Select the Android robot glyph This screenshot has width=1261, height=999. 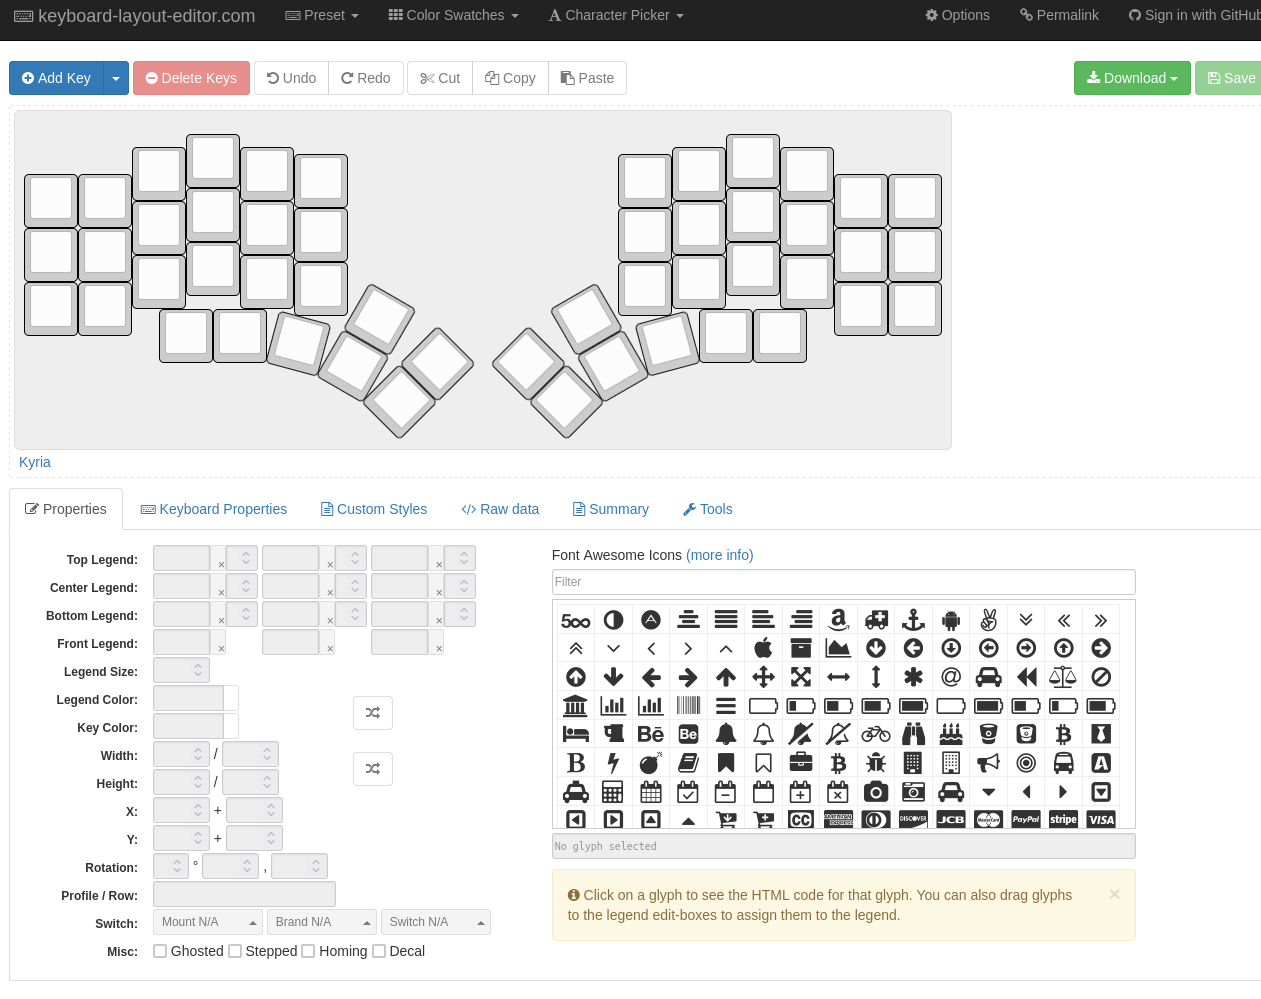951,620
